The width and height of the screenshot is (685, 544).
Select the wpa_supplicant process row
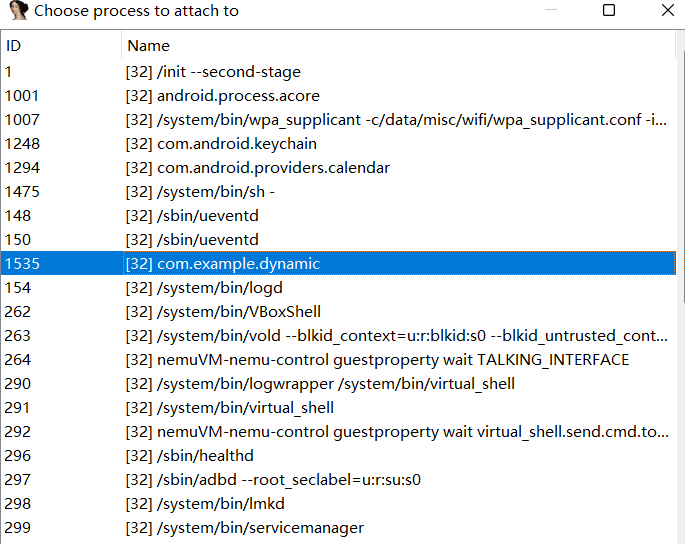click(338, 120)
